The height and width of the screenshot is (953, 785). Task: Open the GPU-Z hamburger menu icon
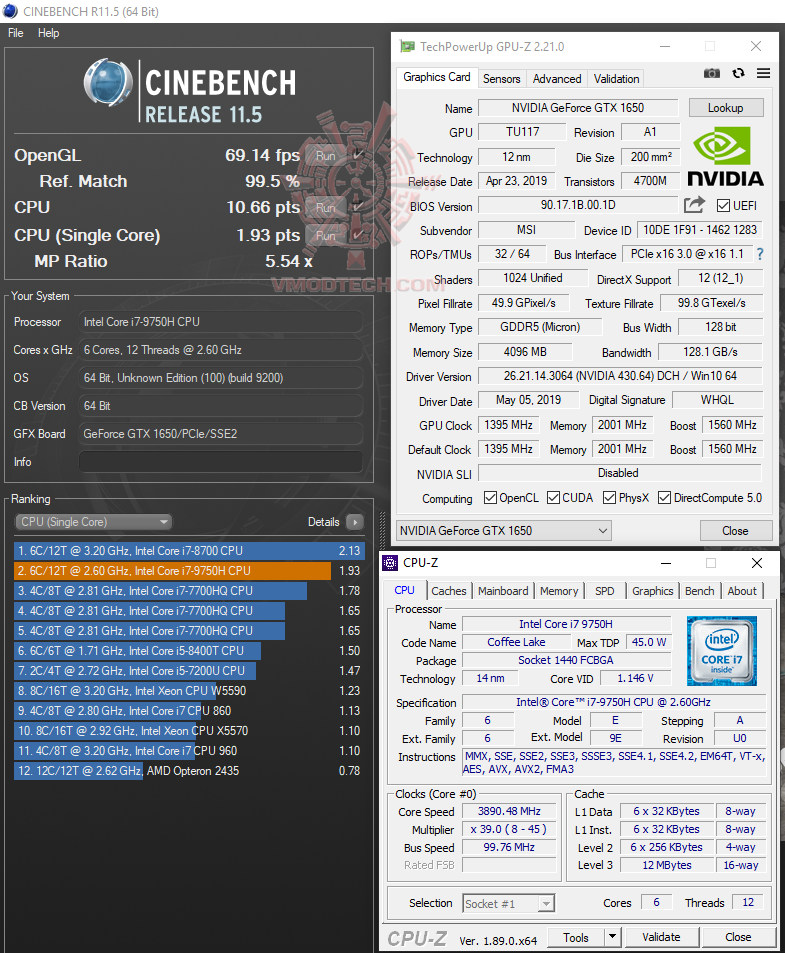764,73
